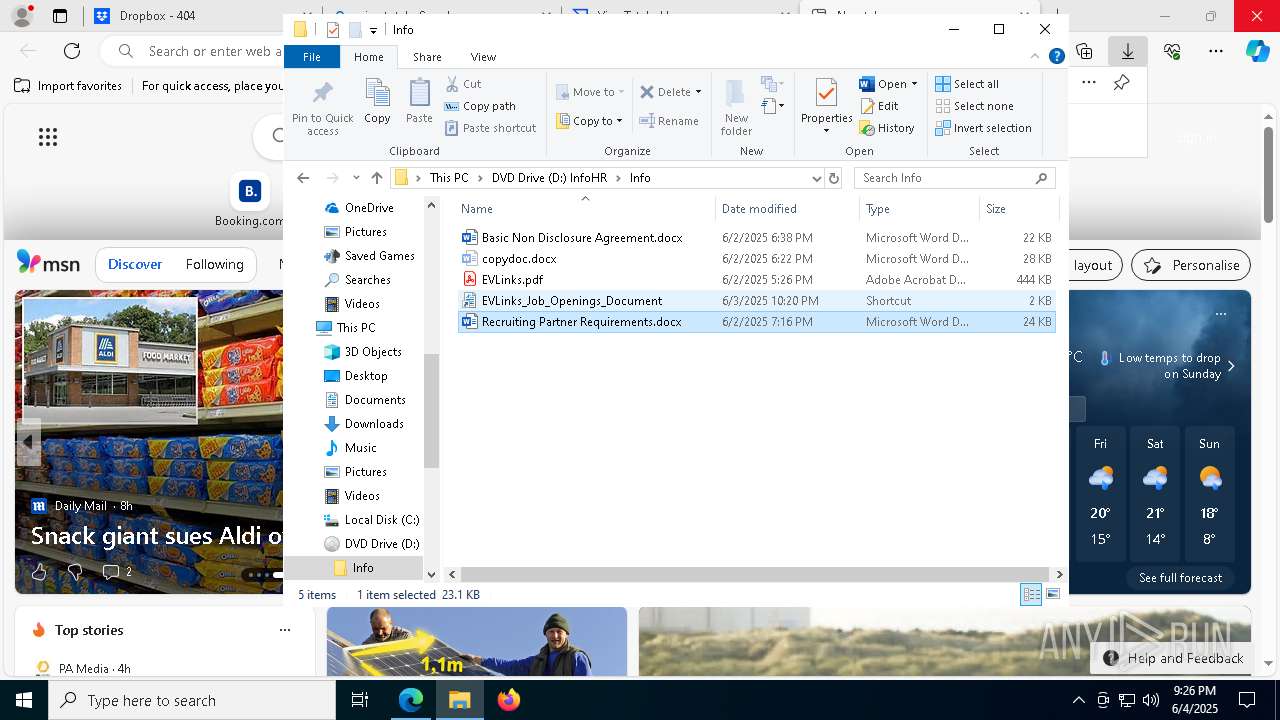Refresh the Info folder address bar

(834, 178)
